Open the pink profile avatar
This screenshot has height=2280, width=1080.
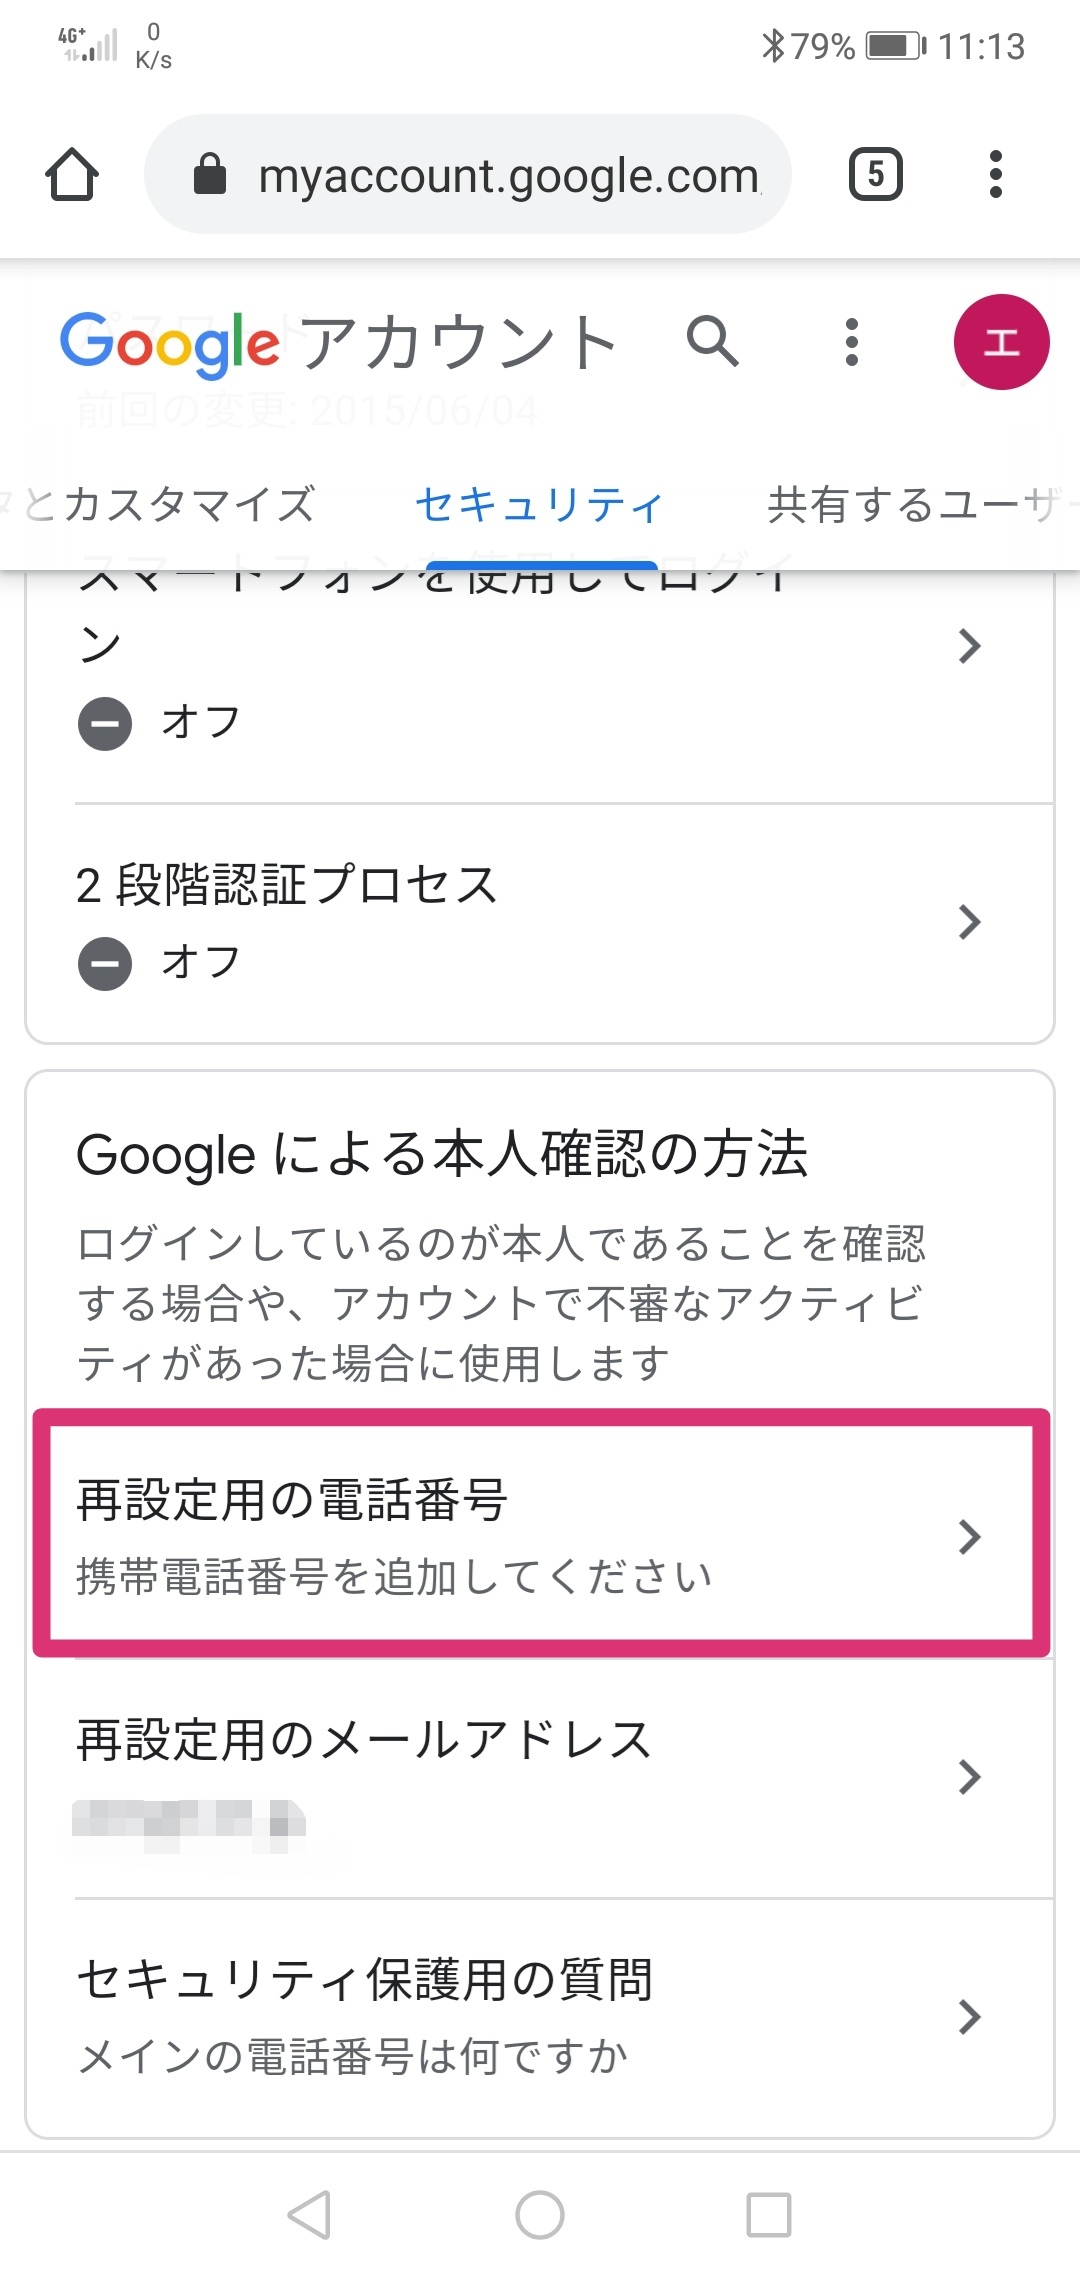pyautogui.click(x=1001, y=342)
